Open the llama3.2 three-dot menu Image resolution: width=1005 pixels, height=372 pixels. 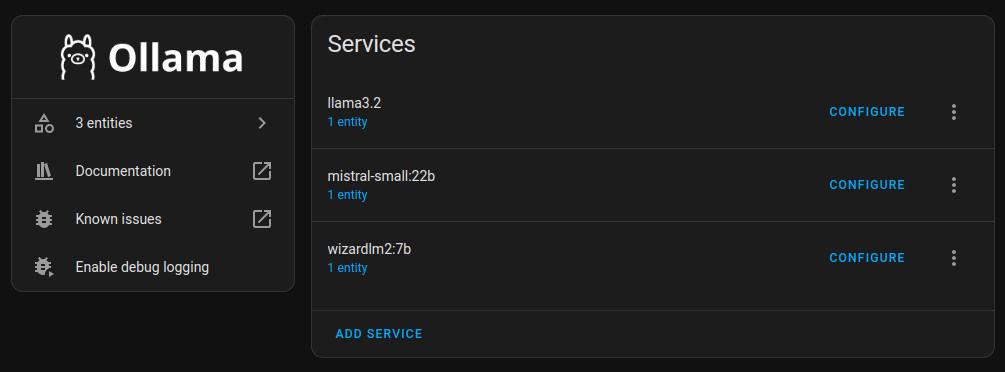[954, 112]
